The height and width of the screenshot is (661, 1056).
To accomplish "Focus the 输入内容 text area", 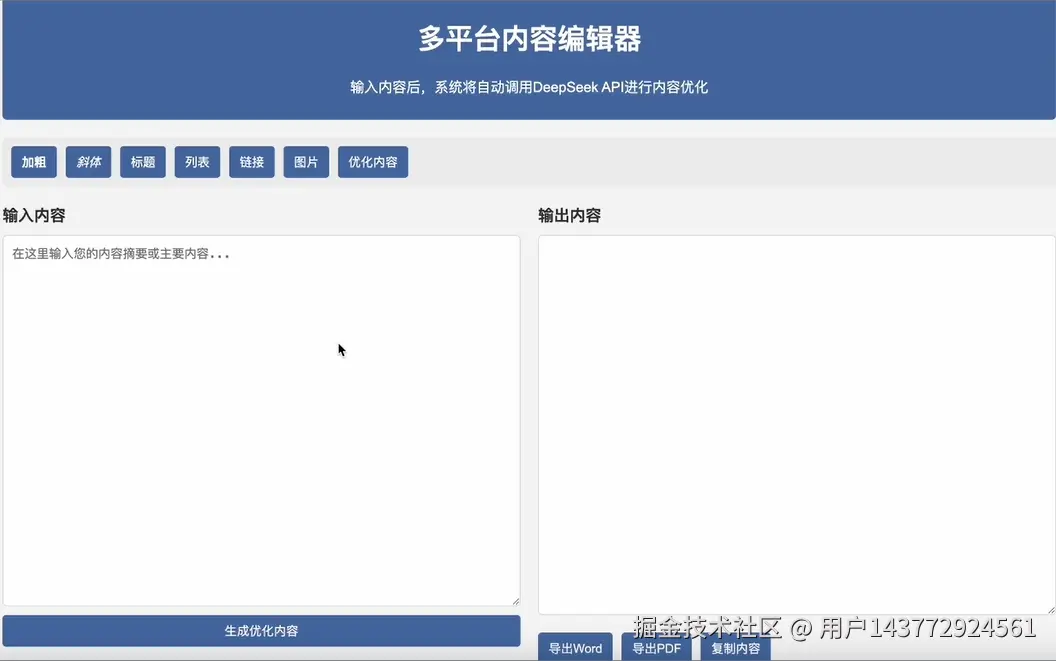I will 261,420.
